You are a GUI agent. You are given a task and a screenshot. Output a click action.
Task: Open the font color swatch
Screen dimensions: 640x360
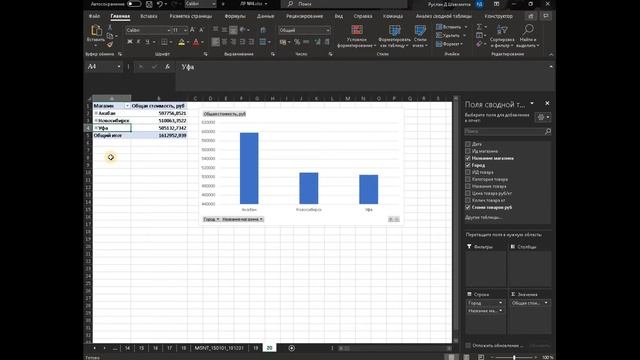pyautogui.click(x=196, y=42)
